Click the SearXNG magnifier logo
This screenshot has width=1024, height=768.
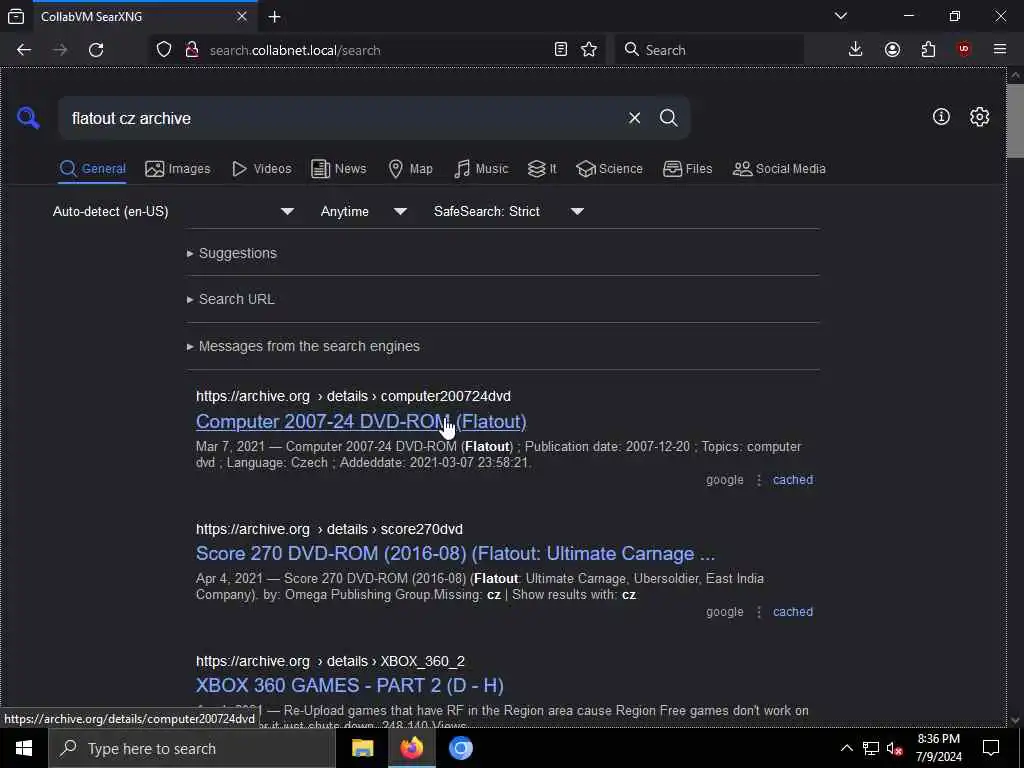[28, 118]
